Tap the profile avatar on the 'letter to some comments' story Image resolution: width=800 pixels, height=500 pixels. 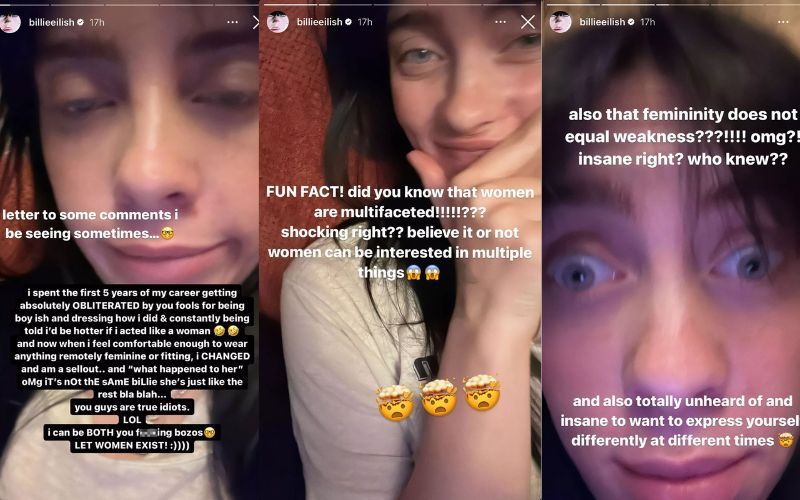tap(10, 22)
